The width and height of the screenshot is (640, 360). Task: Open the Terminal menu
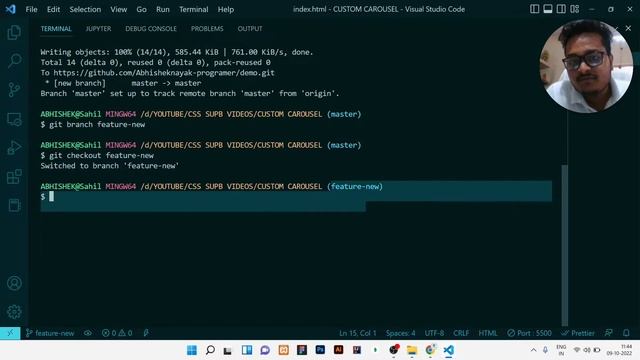click(194, 9)
